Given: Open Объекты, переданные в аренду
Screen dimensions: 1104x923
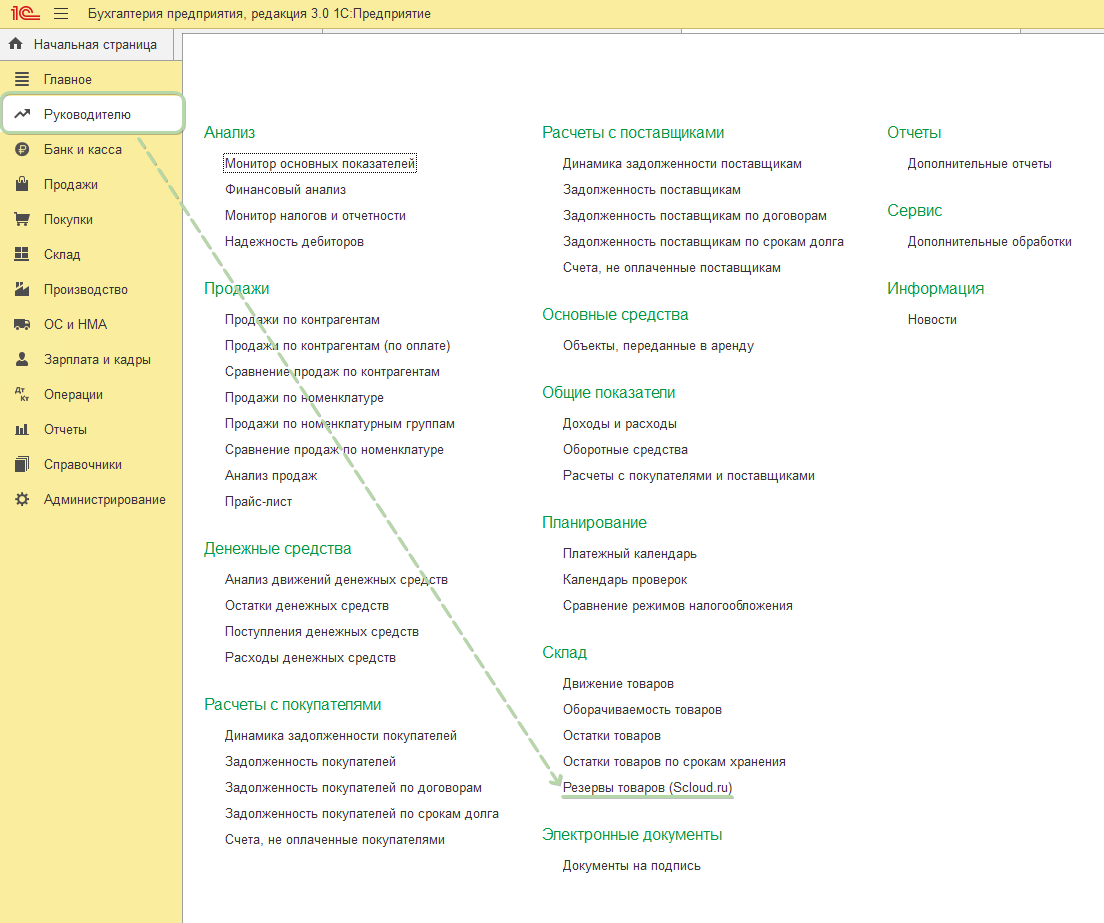Looking at the screenshot, I should click(658, 346).
